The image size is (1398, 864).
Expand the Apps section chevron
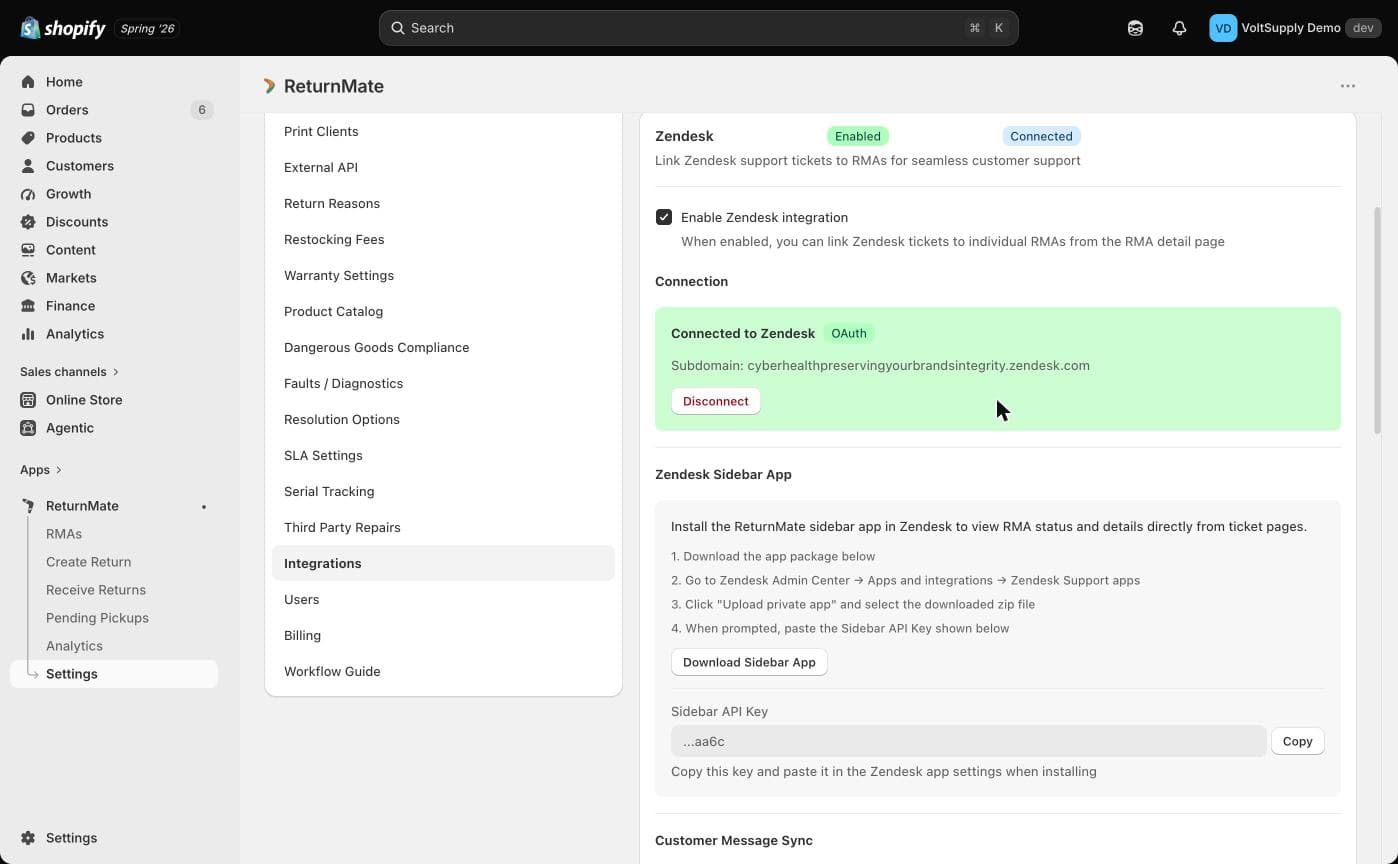pyautogui.click(x=59, y=470)
